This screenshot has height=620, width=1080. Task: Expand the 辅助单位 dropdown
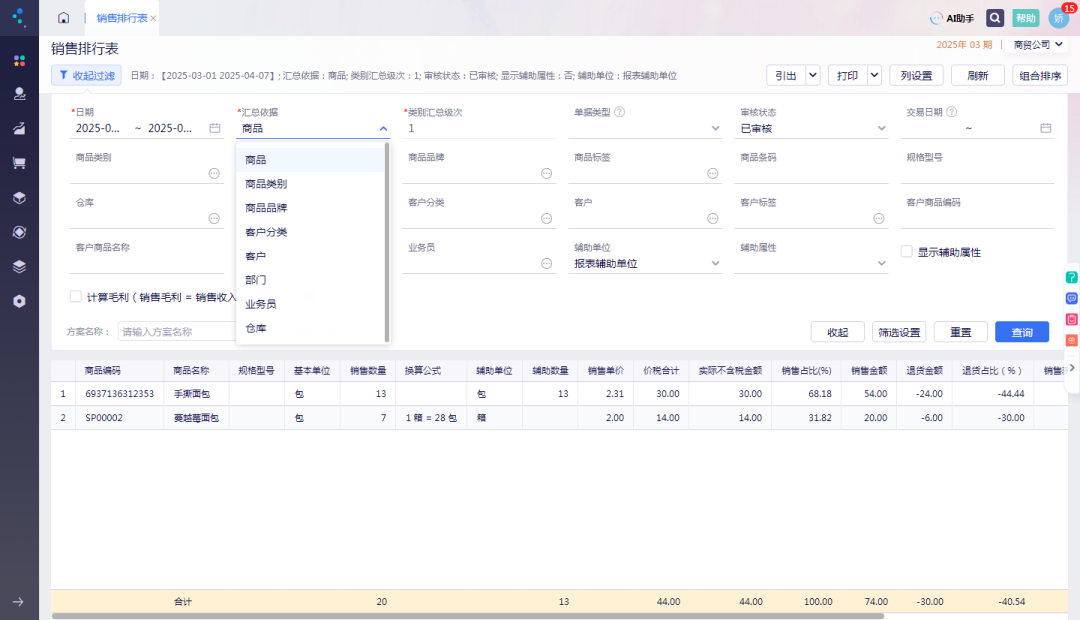pos(715,263)
